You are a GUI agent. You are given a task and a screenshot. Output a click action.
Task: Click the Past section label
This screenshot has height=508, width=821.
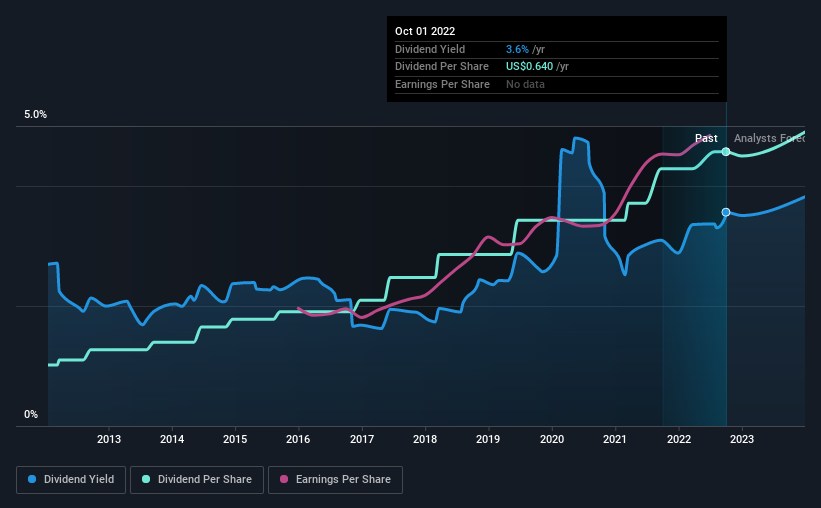(x=706, y=138)
